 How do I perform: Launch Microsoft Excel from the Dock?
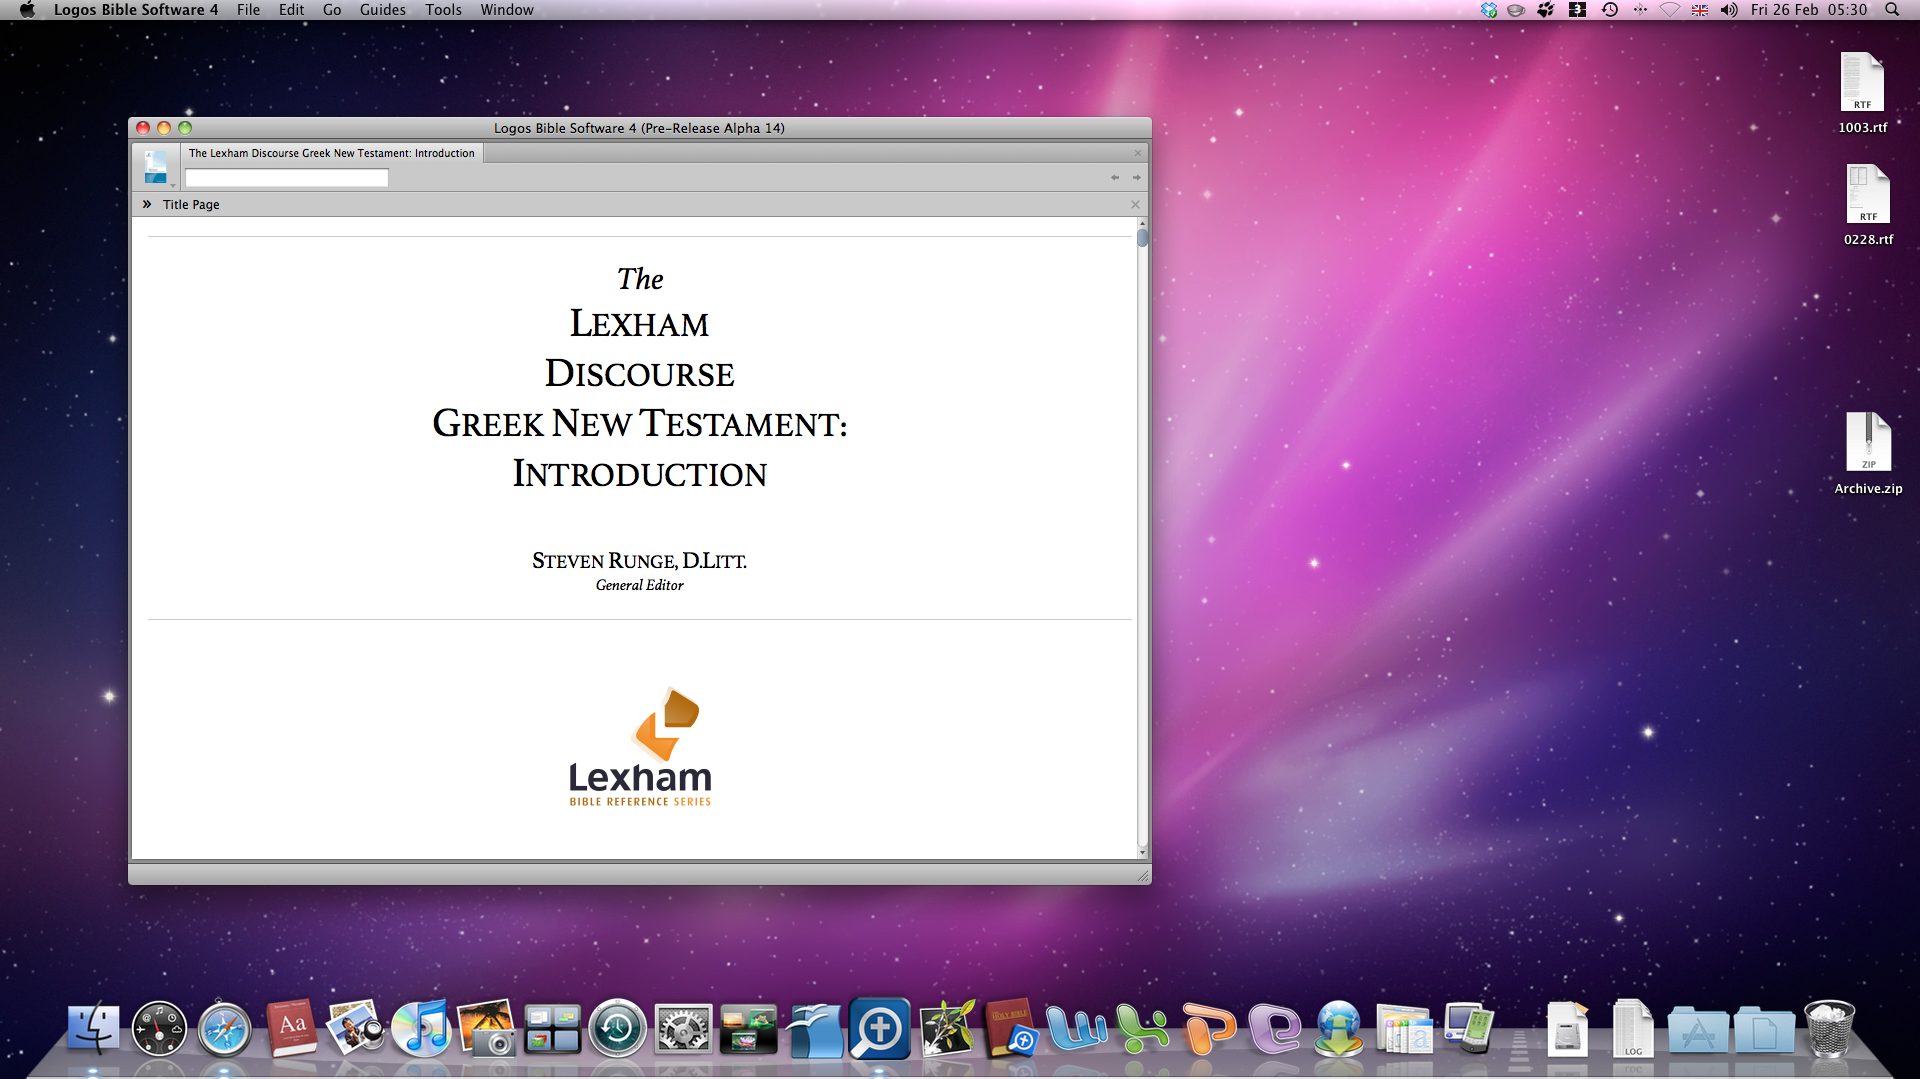1142,1029
